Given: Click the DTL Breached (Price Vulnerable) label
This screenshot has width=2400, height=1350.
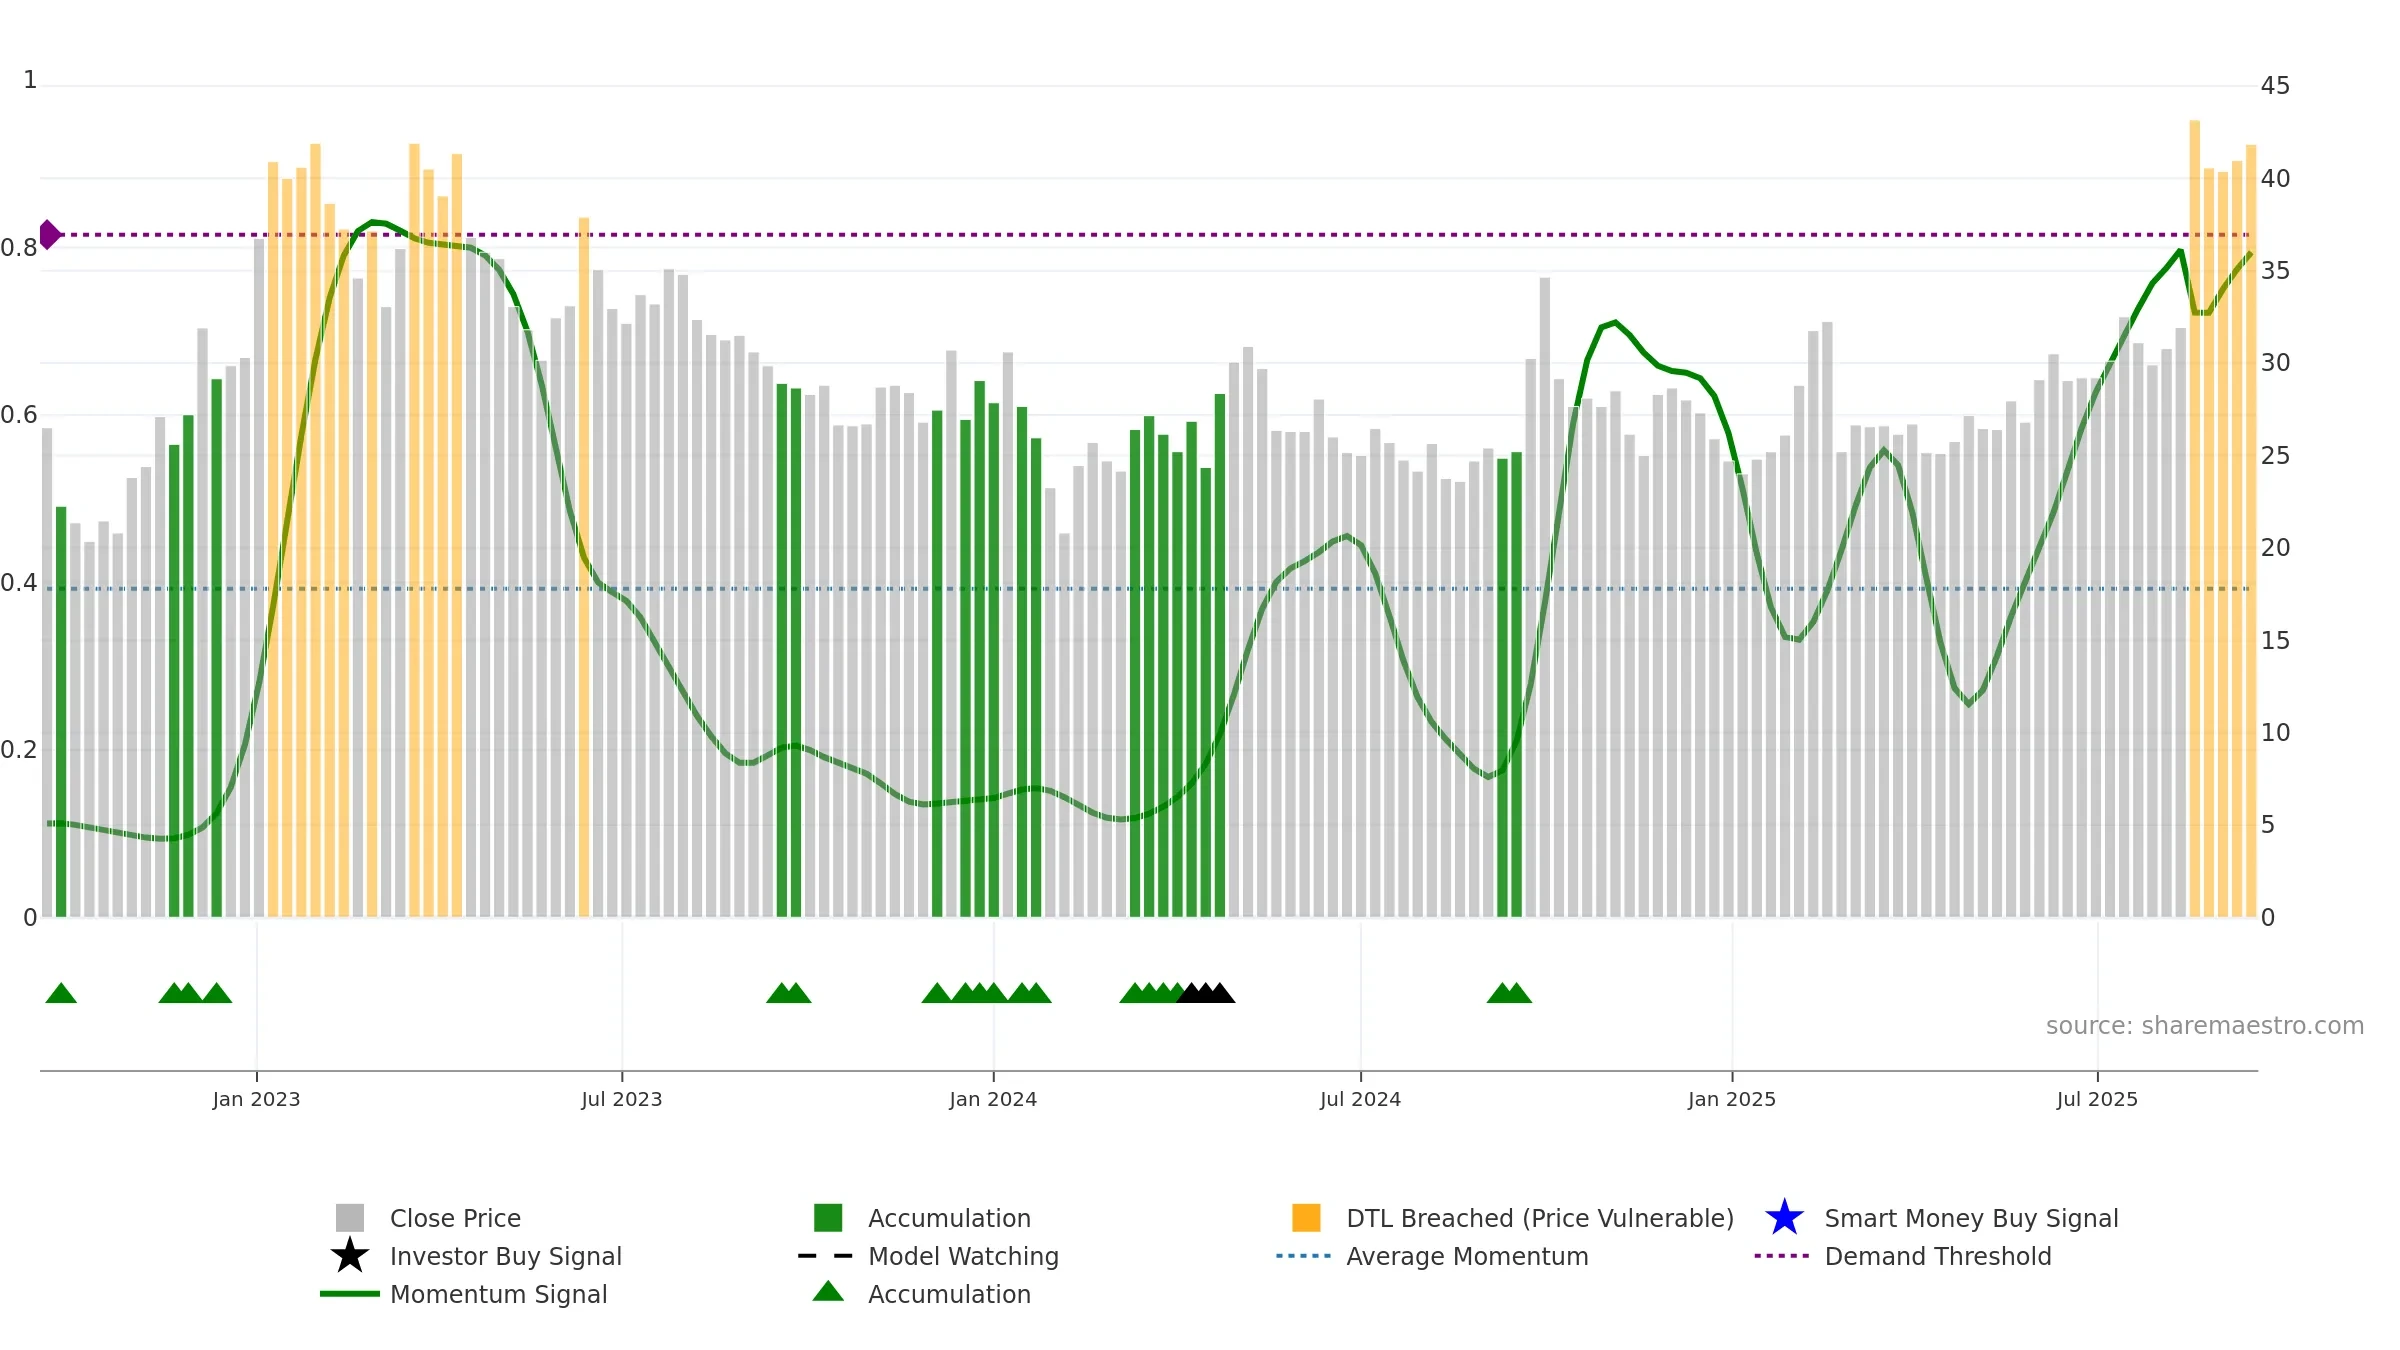Looking at the screenshot, I should coord(1540,1218).
